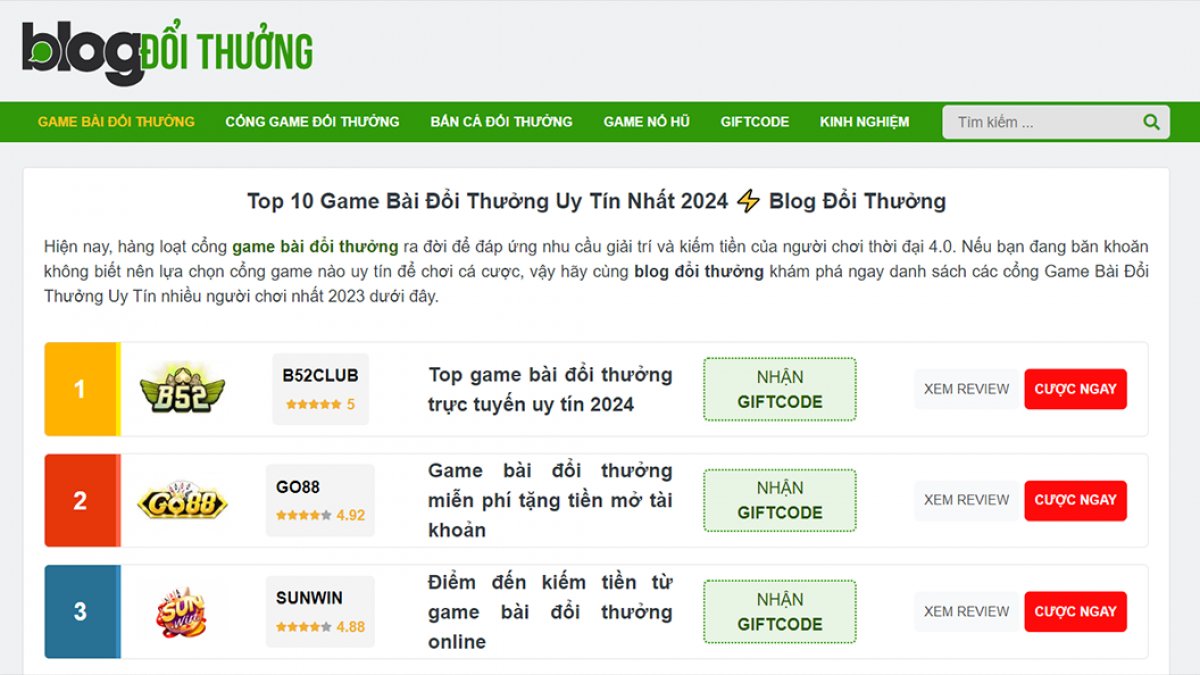Screen dimensions: 1200x675
Task: Follow the green 'game bài đổi thưởng' link
Action: tap(315, 246)
